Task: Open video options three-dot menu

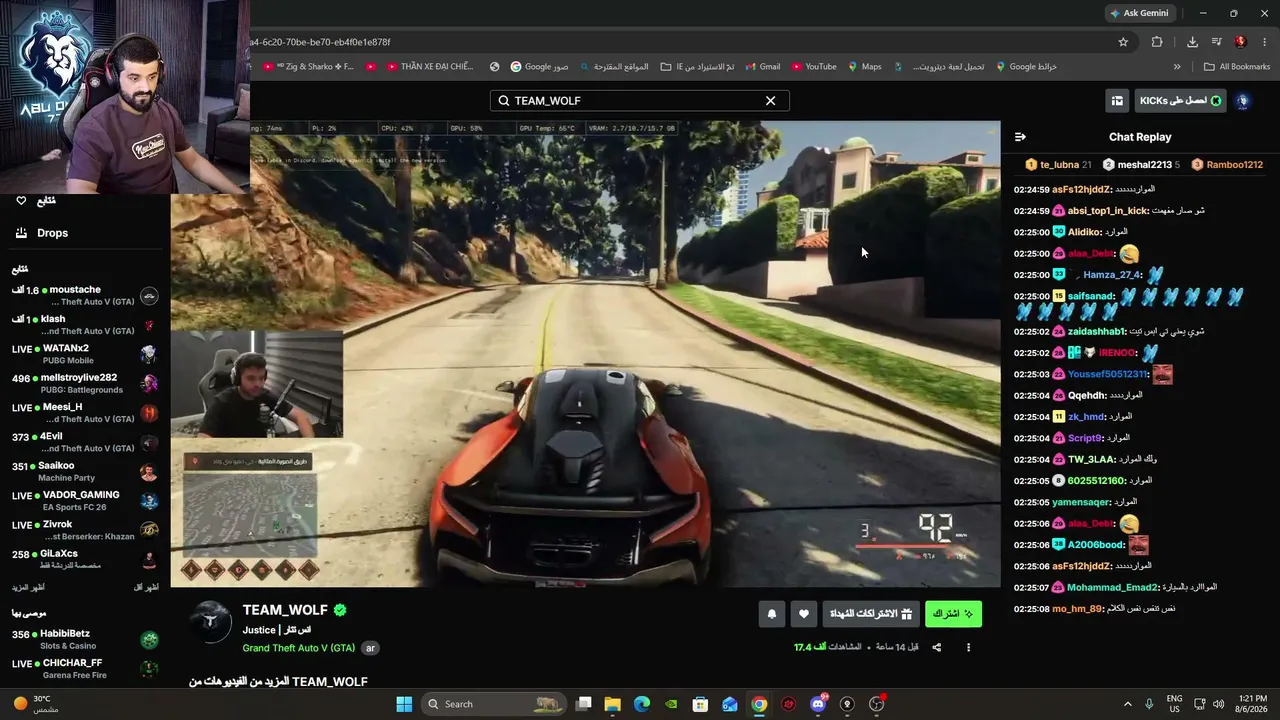Action: [x=968, y=648]
